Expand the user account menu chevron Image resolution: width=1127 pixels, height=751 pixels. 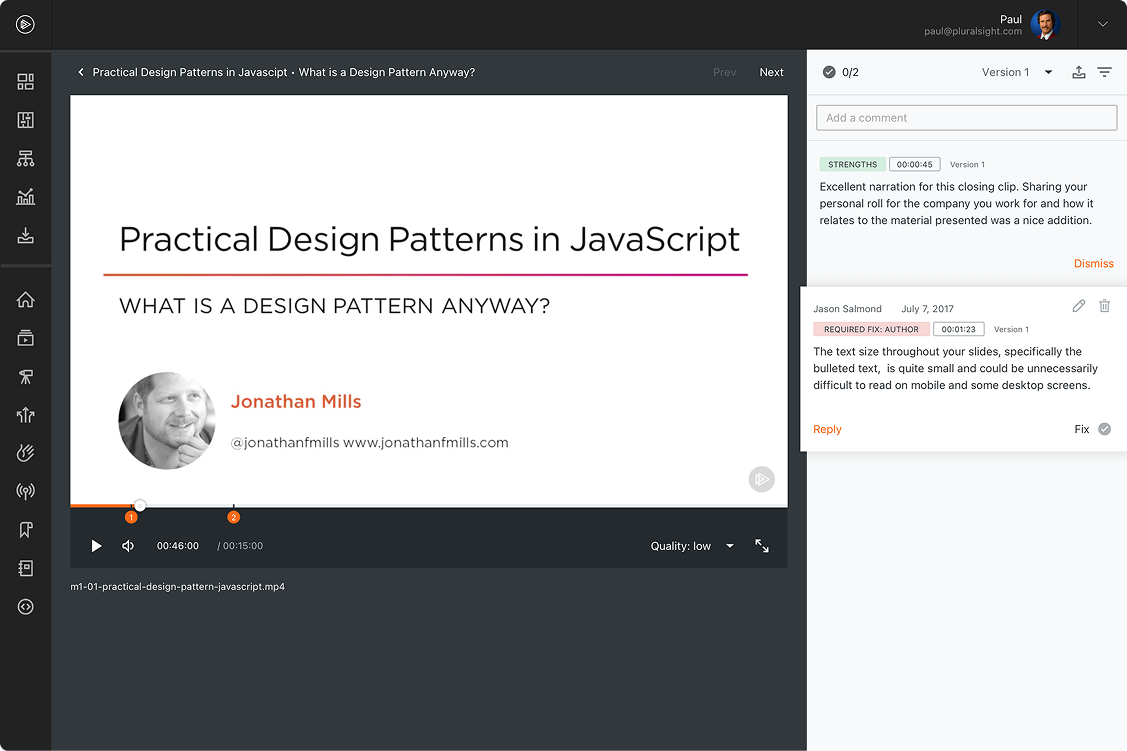coord(1103,24)
